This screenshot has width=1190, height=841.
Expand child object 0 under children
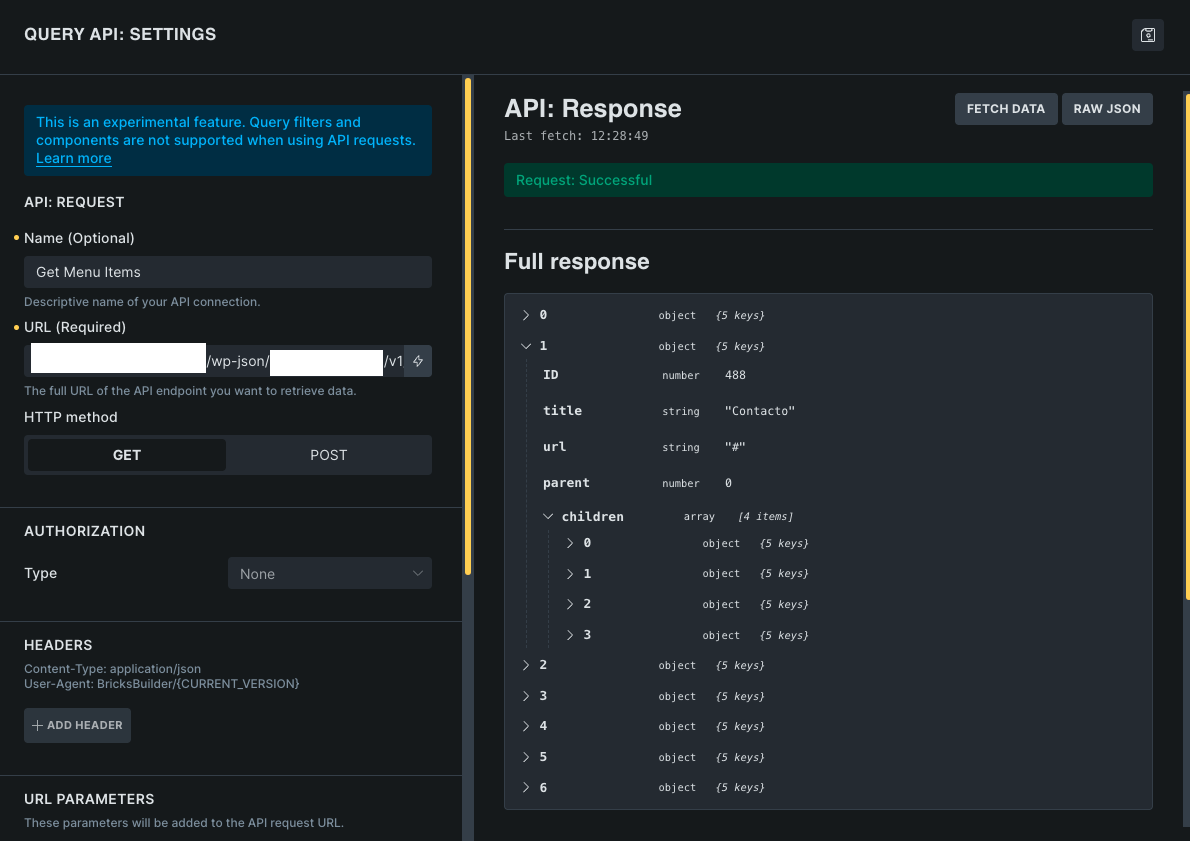[x=570, y=543]
